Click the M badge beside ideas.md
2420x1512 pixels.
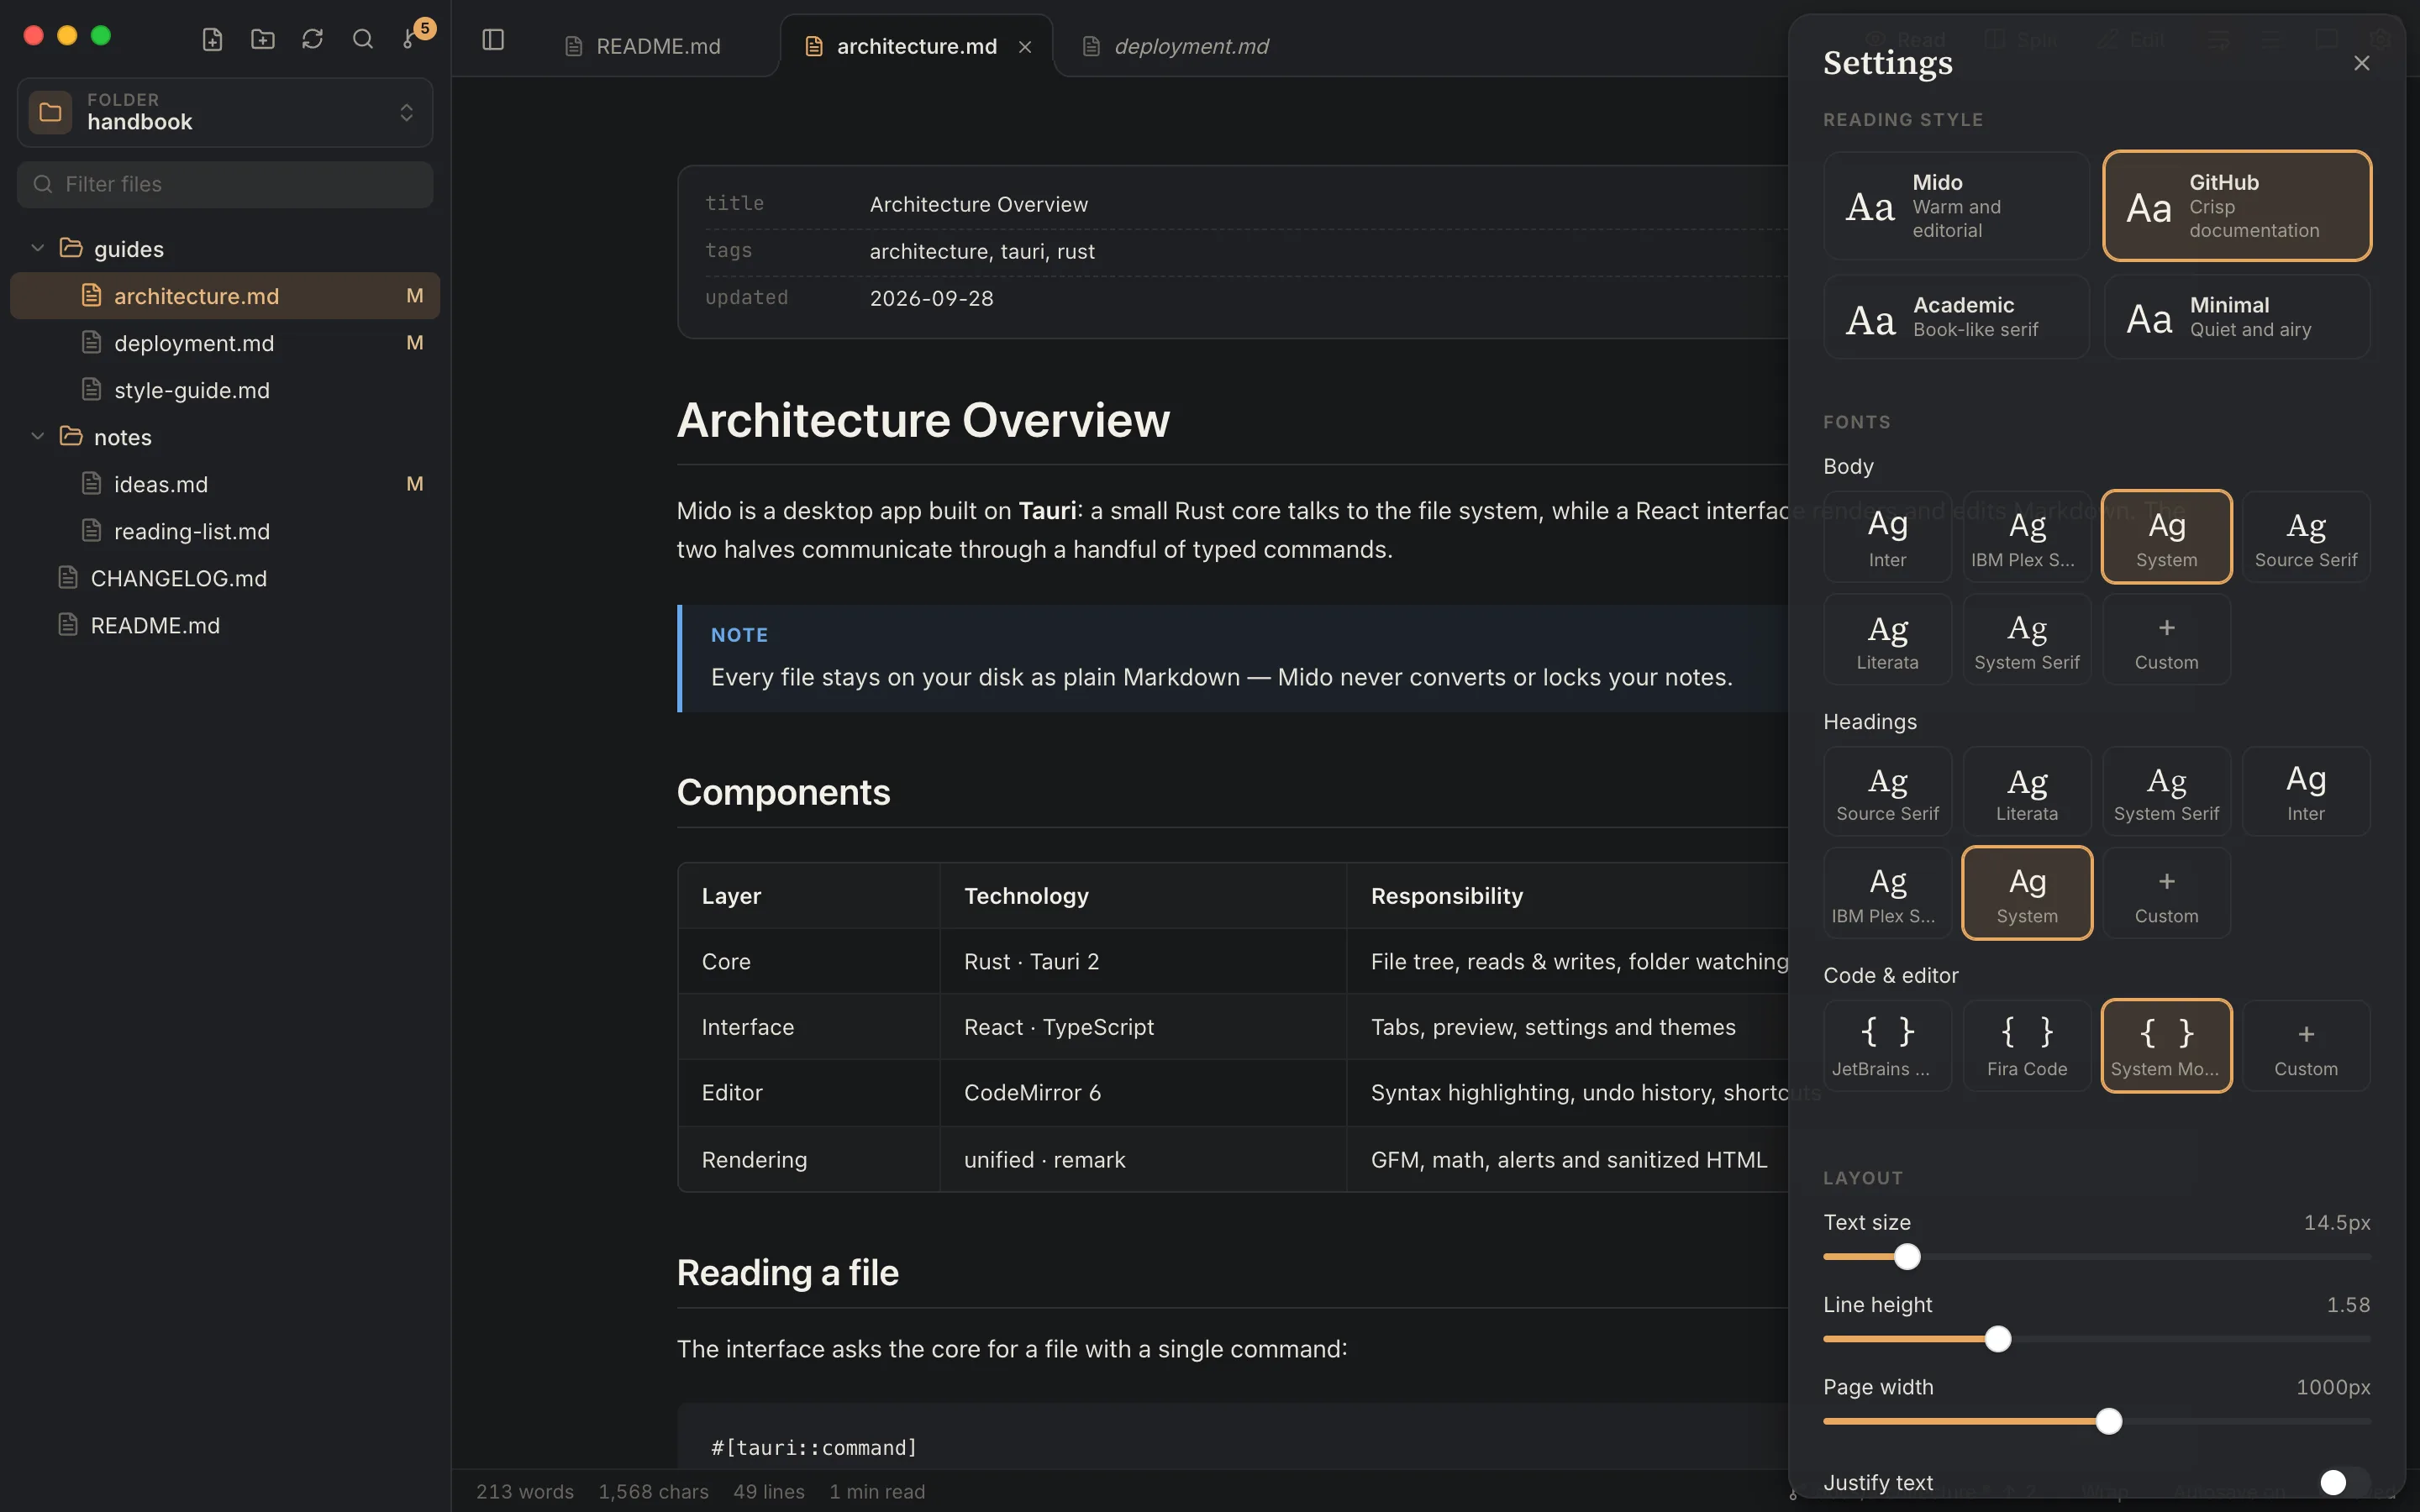coord(414,484)
